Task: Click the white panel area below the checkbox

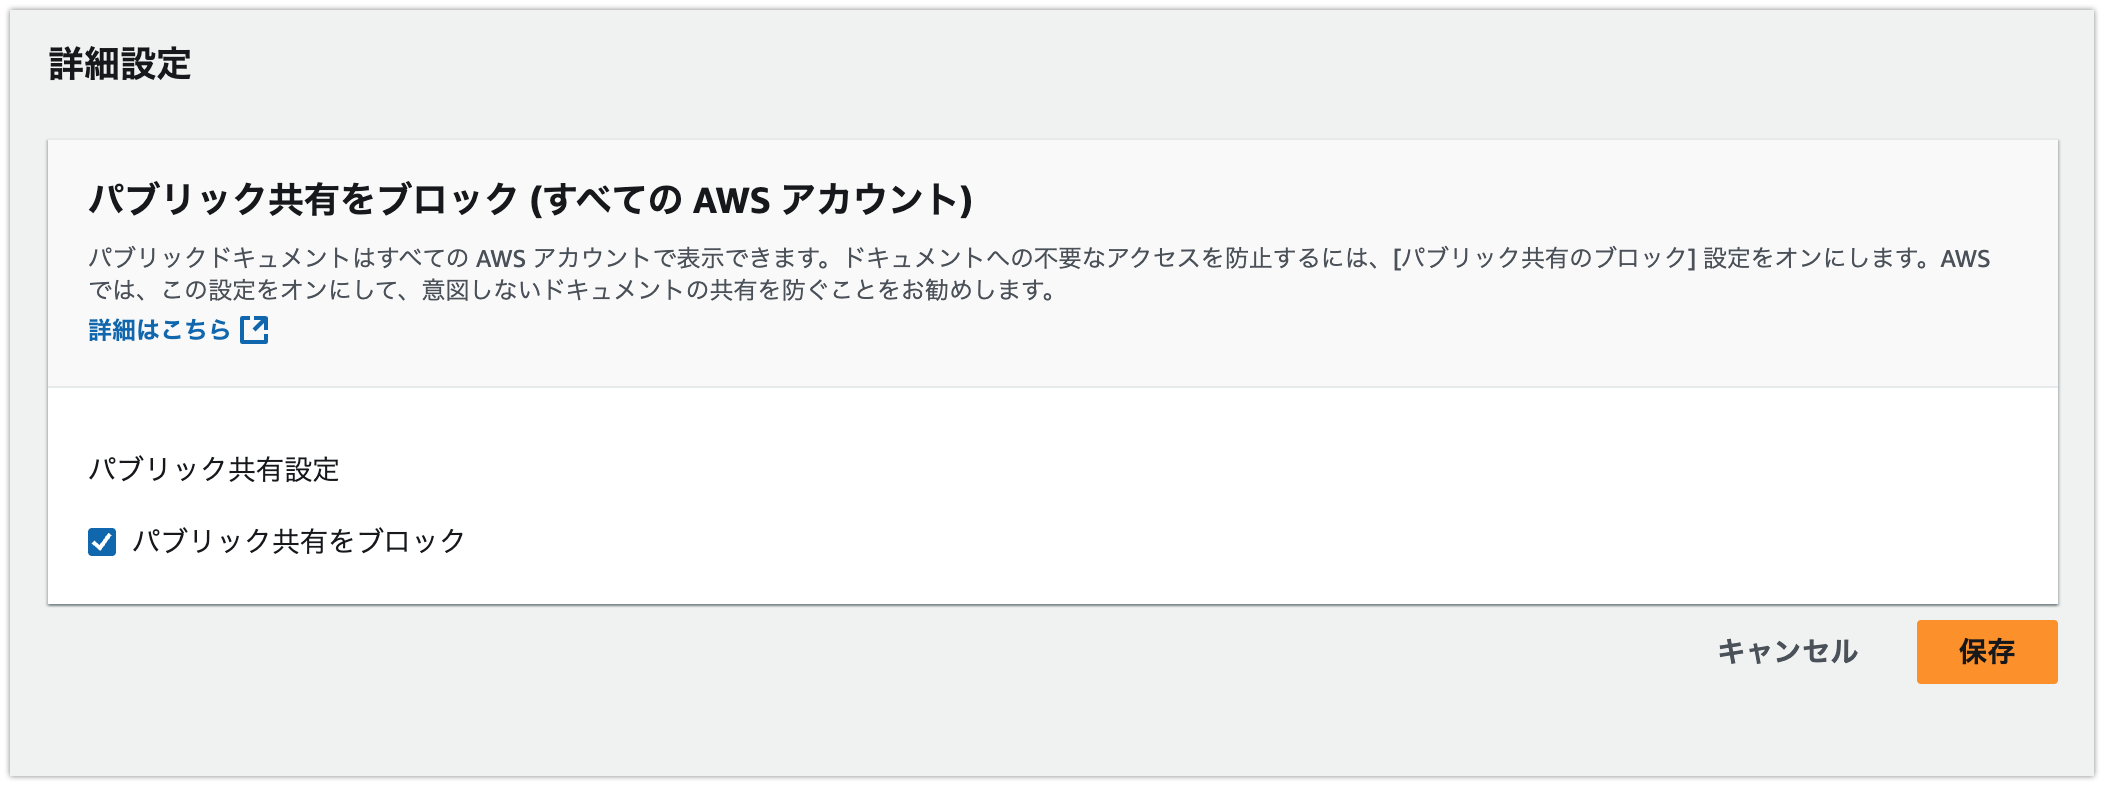Action: click(1052, 582)
